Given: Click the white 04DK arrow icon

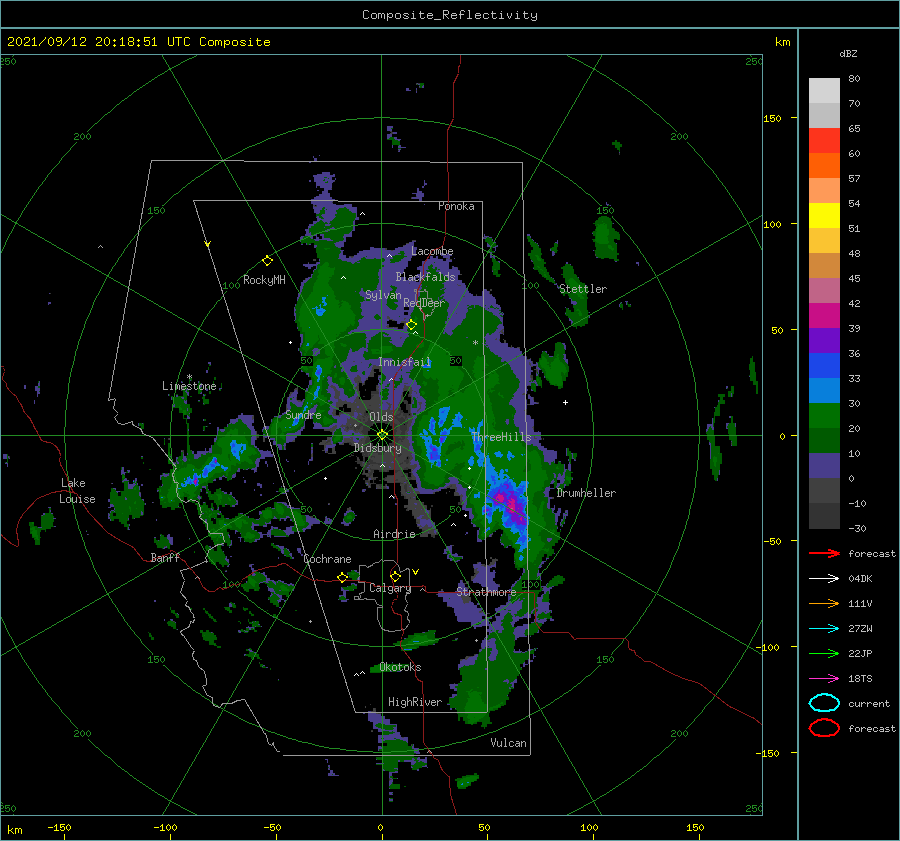Looking at the screenshot, I should pyautogui.click(x=824, y=578).
